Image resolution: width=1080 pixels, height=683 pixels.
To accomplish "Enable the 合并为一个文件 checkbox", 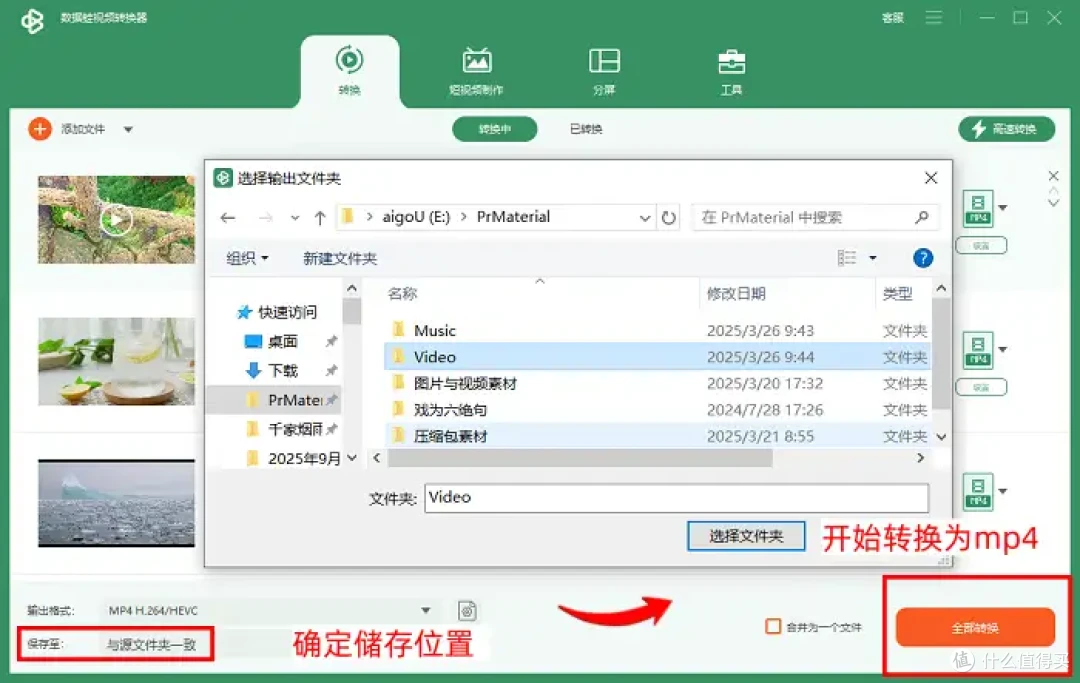I will [x=773, y=627].
